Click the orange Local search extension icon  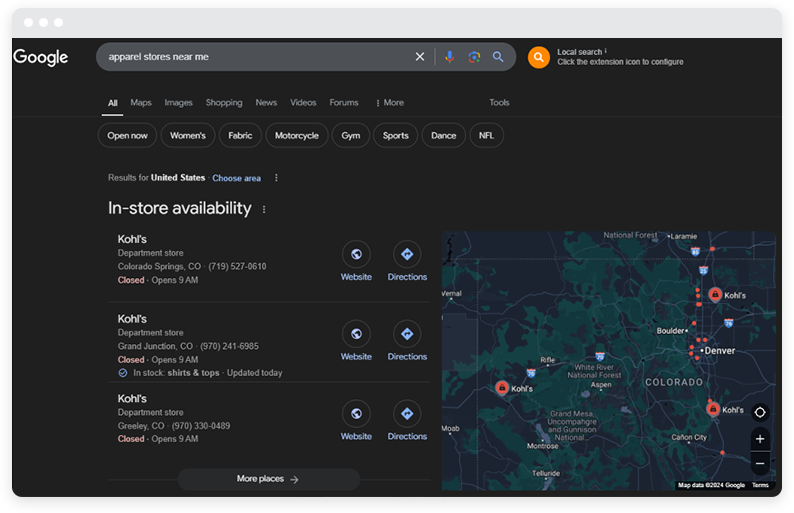tap(539, 57)
